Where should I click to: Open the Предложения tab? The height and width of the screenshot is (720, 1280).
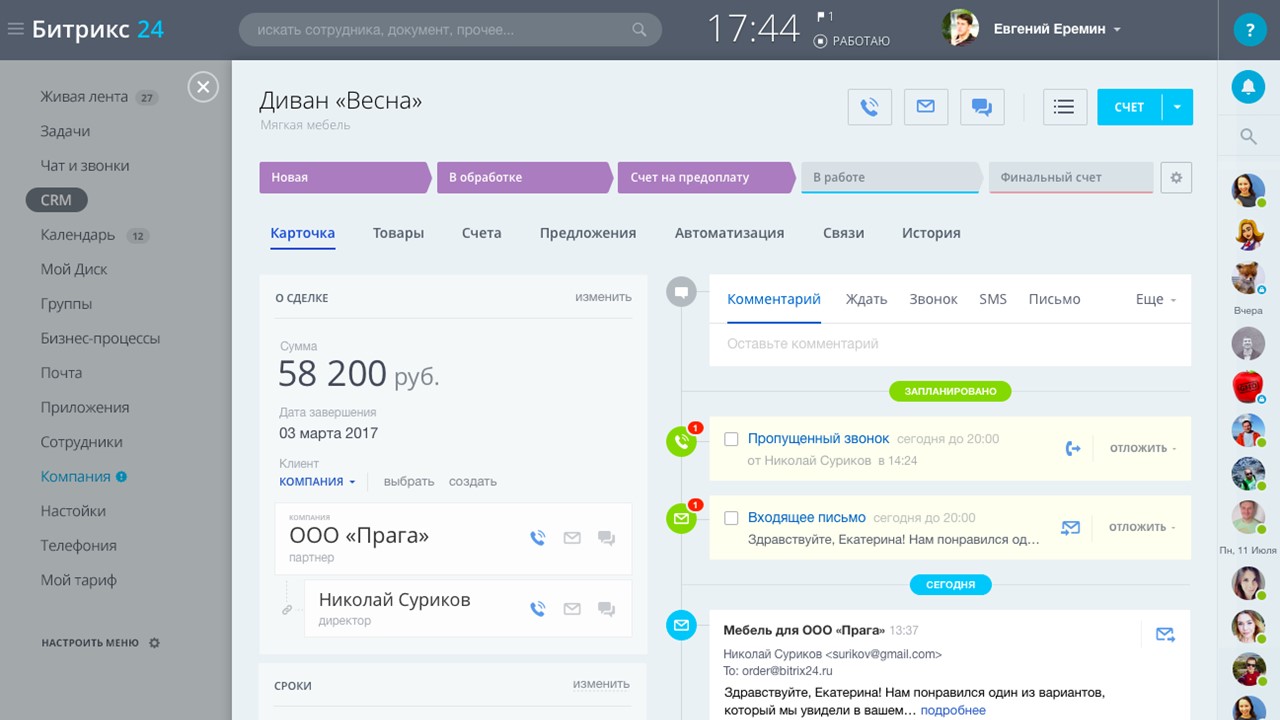coord(588,233)
